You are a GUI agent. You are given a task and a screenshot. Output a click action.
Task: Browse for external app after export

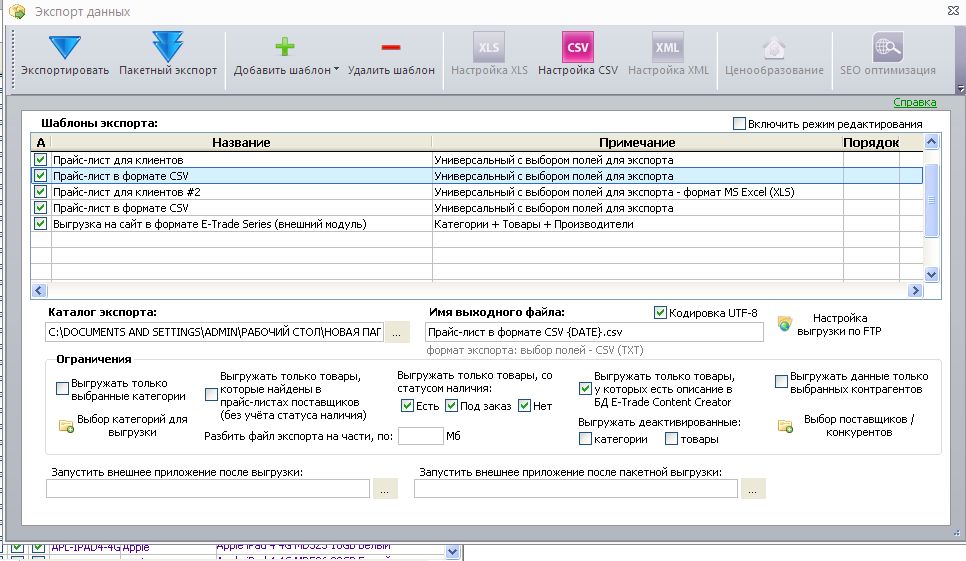385,489
